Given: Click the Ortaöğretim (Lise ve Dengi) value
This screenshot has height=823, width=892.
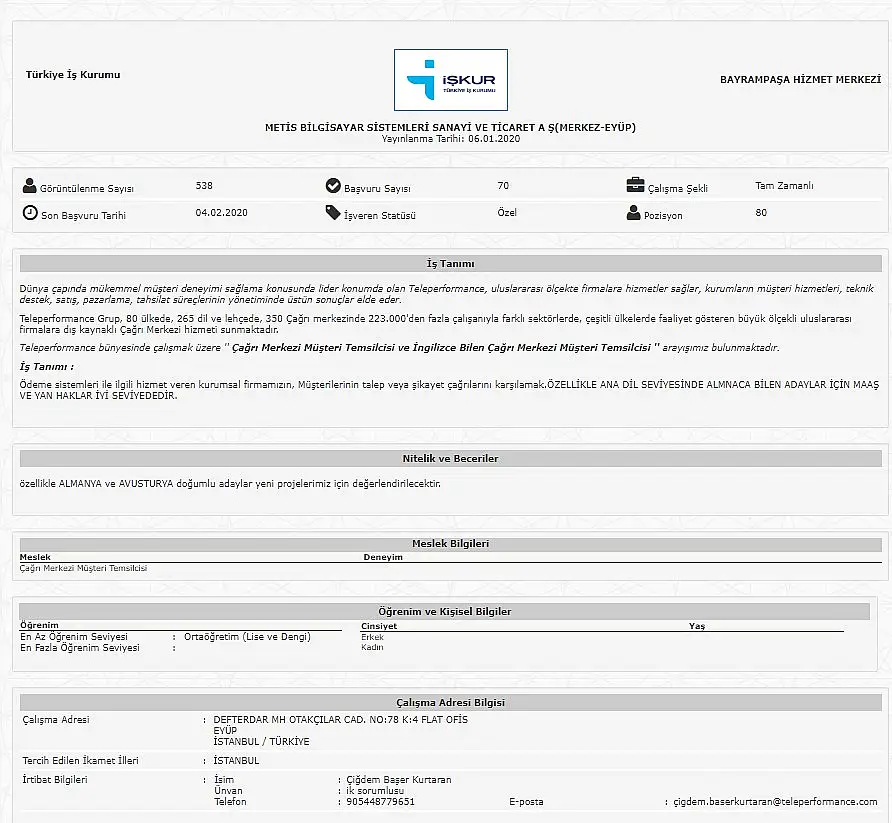Looking at the screenshot, I should pos(247,637).
